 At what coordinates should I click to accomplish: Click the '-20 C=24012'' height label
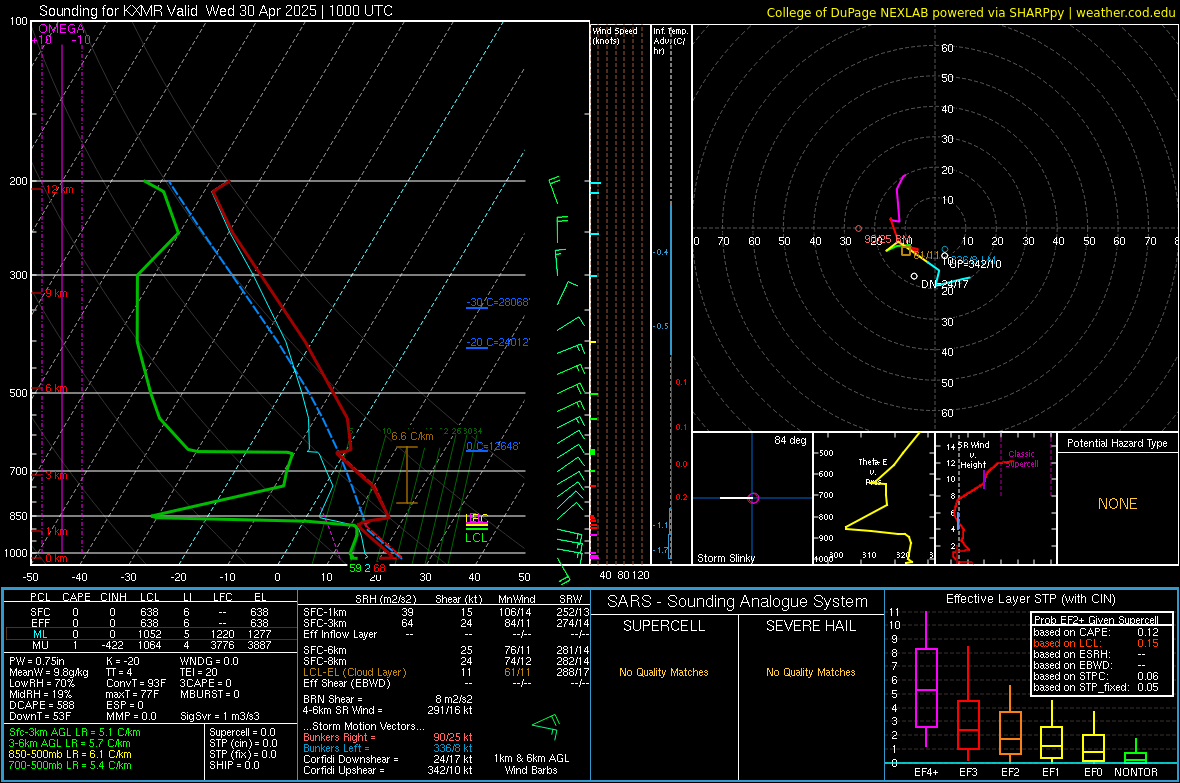coord(498,343)
